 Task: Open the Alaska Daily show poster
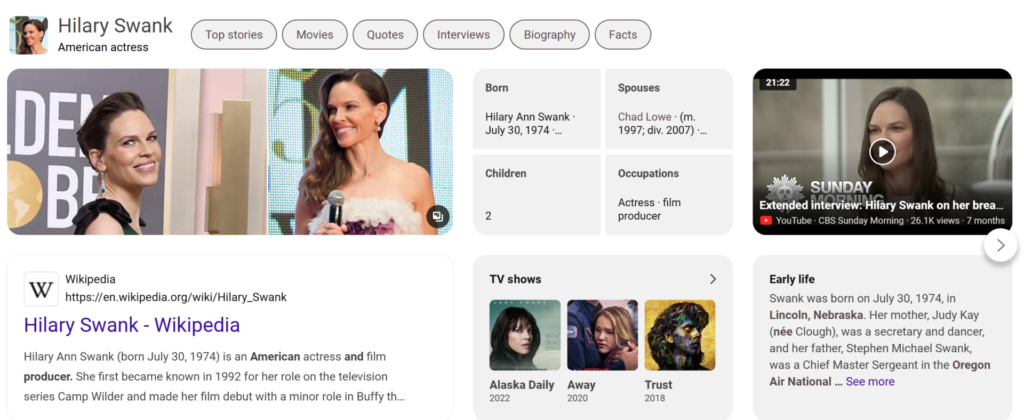click(x=524, y=336)
